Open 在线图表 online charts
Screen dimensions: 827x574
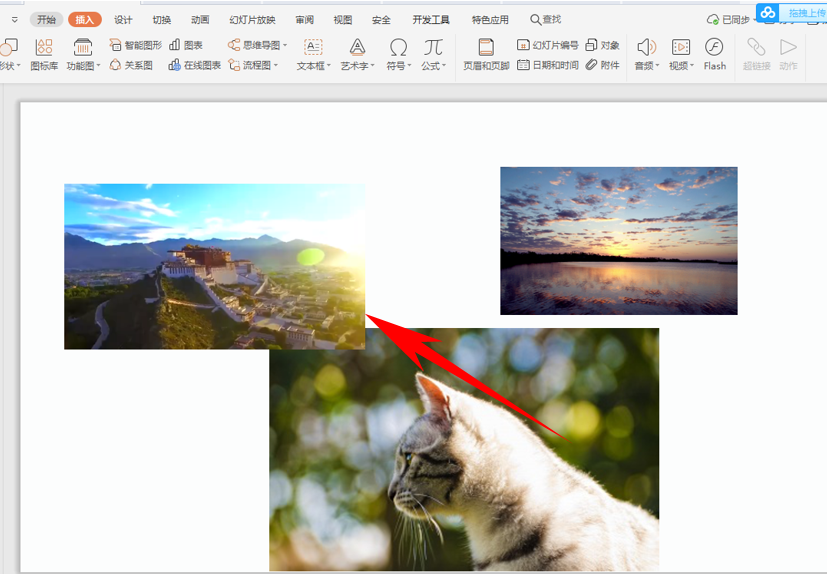tap(194, 65)
